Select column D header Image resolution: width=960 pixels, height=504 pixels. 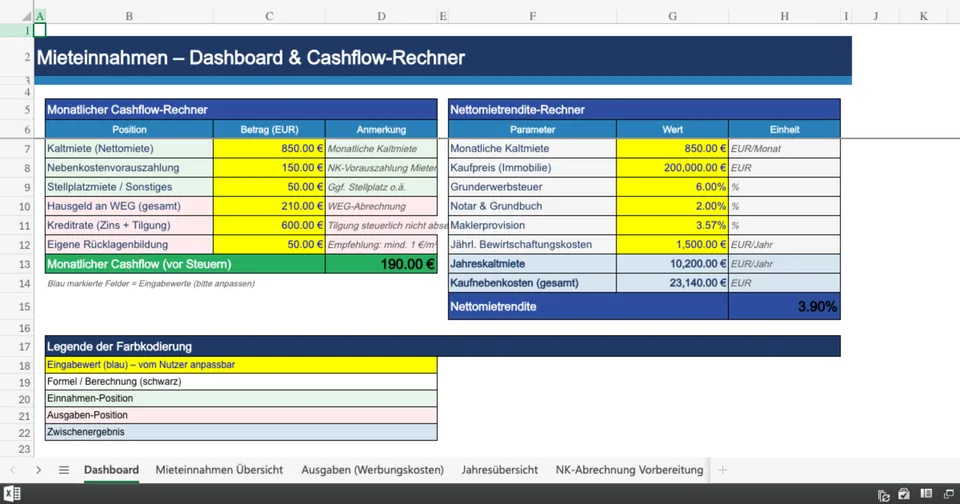coord(381,17)
